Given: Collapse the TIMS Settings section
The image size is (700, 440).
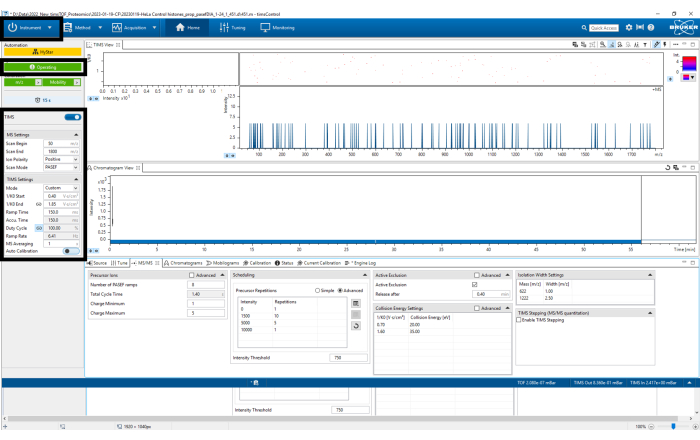Looking at the screenshot, I should [76, 179].
